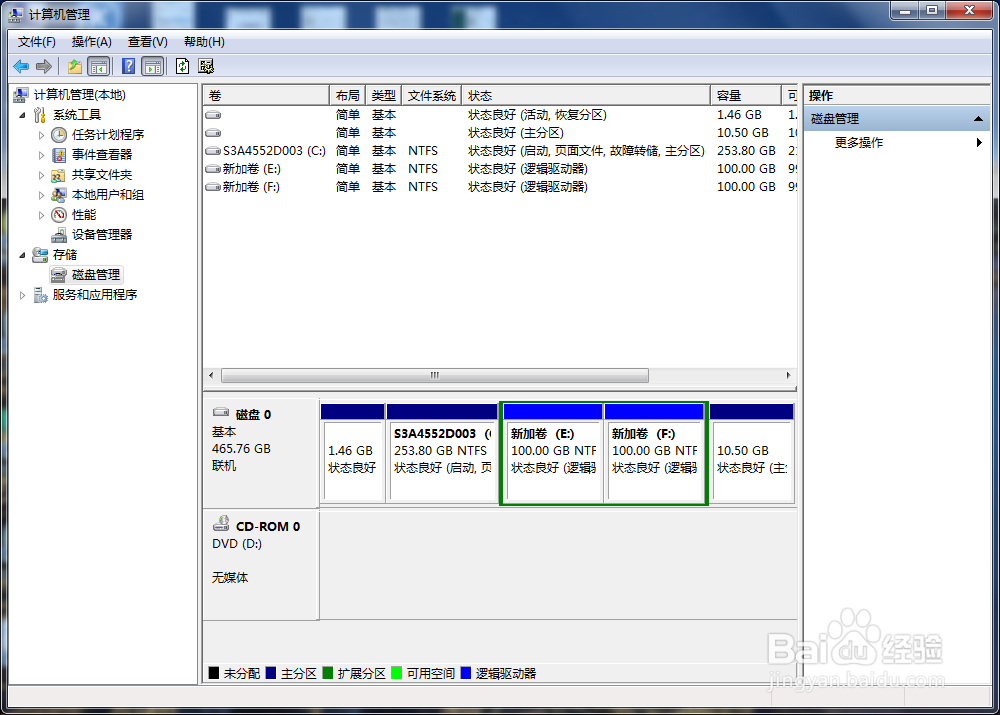Screen dimensions: 1000x715
Task: Click the disk settings toolbar icon
Action: click(206, 66)
